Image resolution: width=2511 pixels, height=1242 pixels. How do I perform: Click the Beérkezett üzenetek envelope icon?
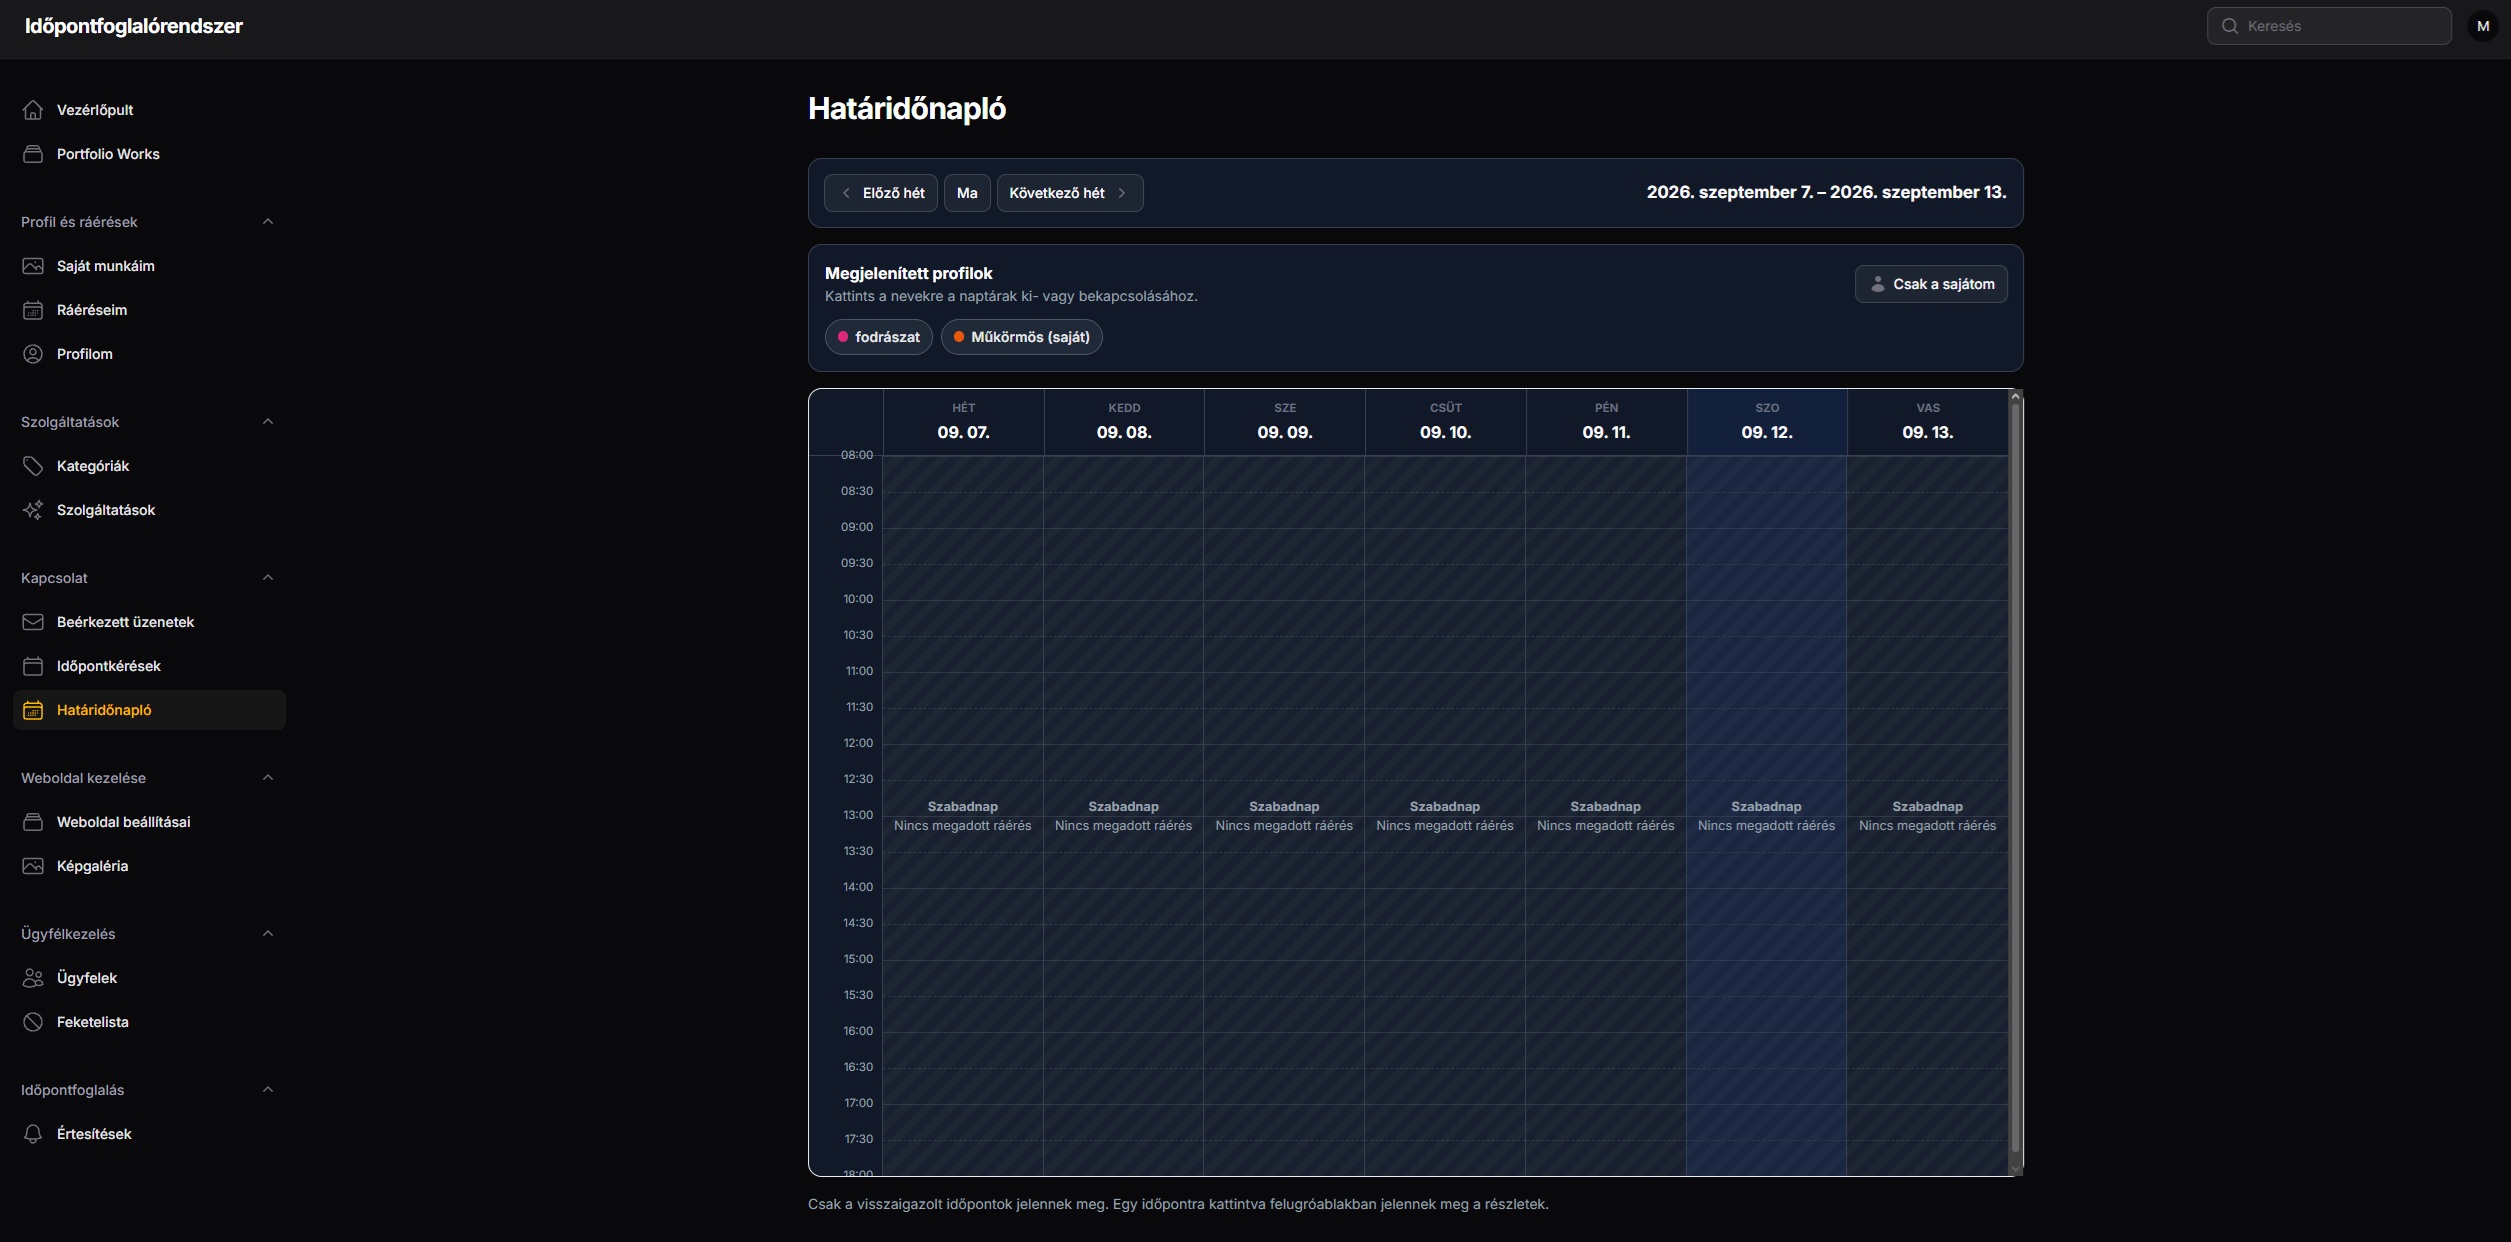(x=33, y=622)
